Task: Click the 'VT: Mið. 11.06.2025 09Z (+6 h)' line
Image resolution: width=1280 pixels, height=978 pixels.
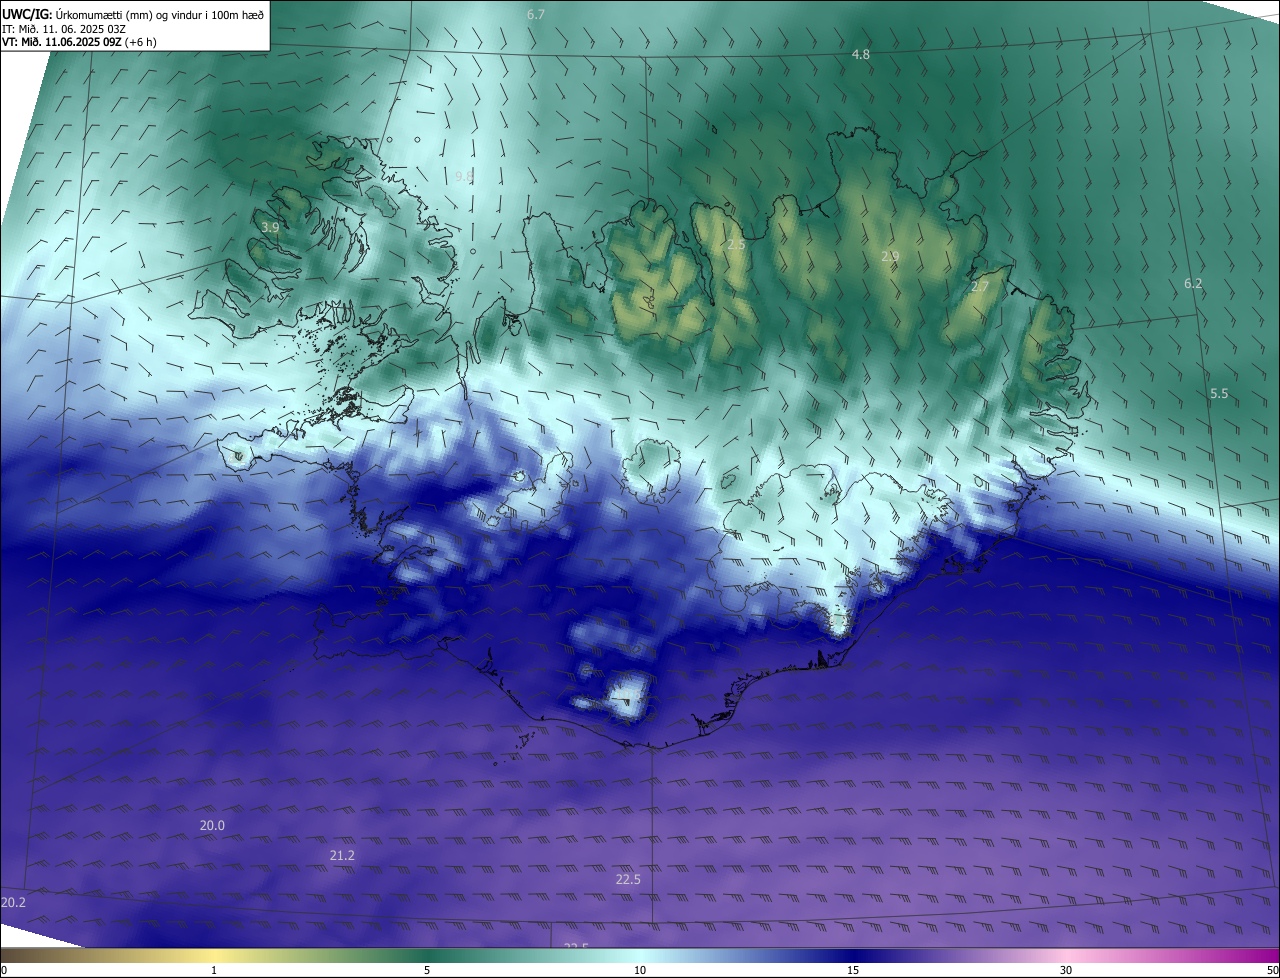Action: click(80, 42)
